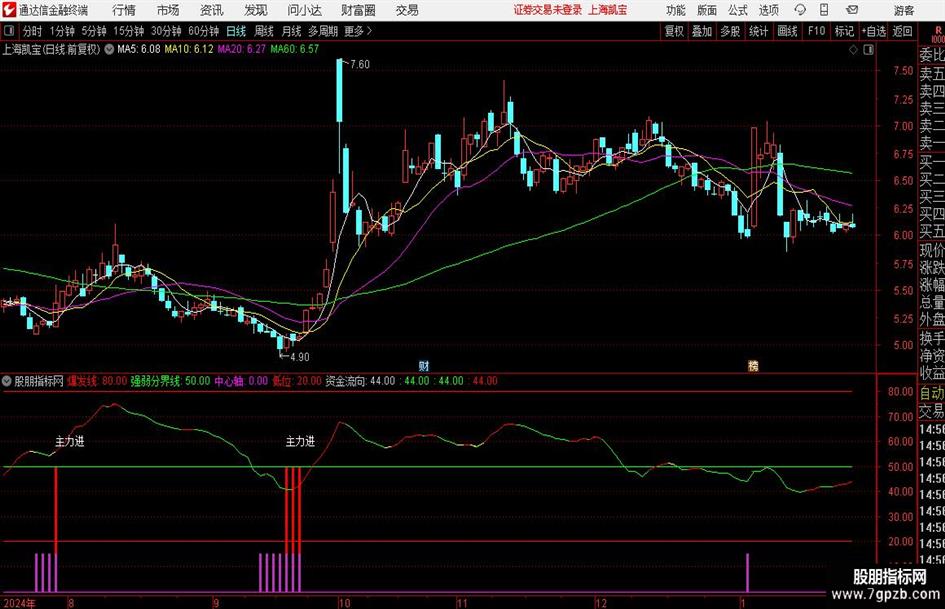The width and height of the screenshot is (945, 609).
Task: Toggle the left panel icon beside 分时
Action: [x=8, y=31]
